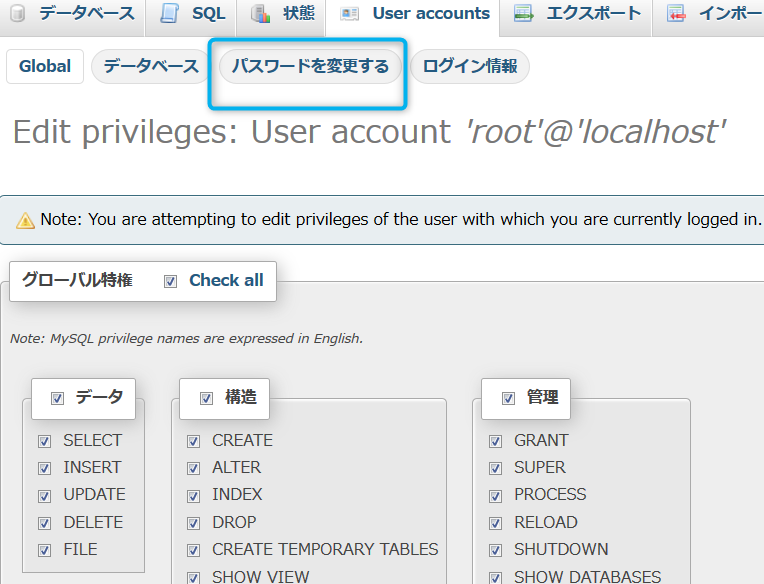This screenshot has width=764, height=584.
Task: Uncheck CREATE TEMPORARY TABLES privilege
Action: pyautogui.click(x=193, y=550)
